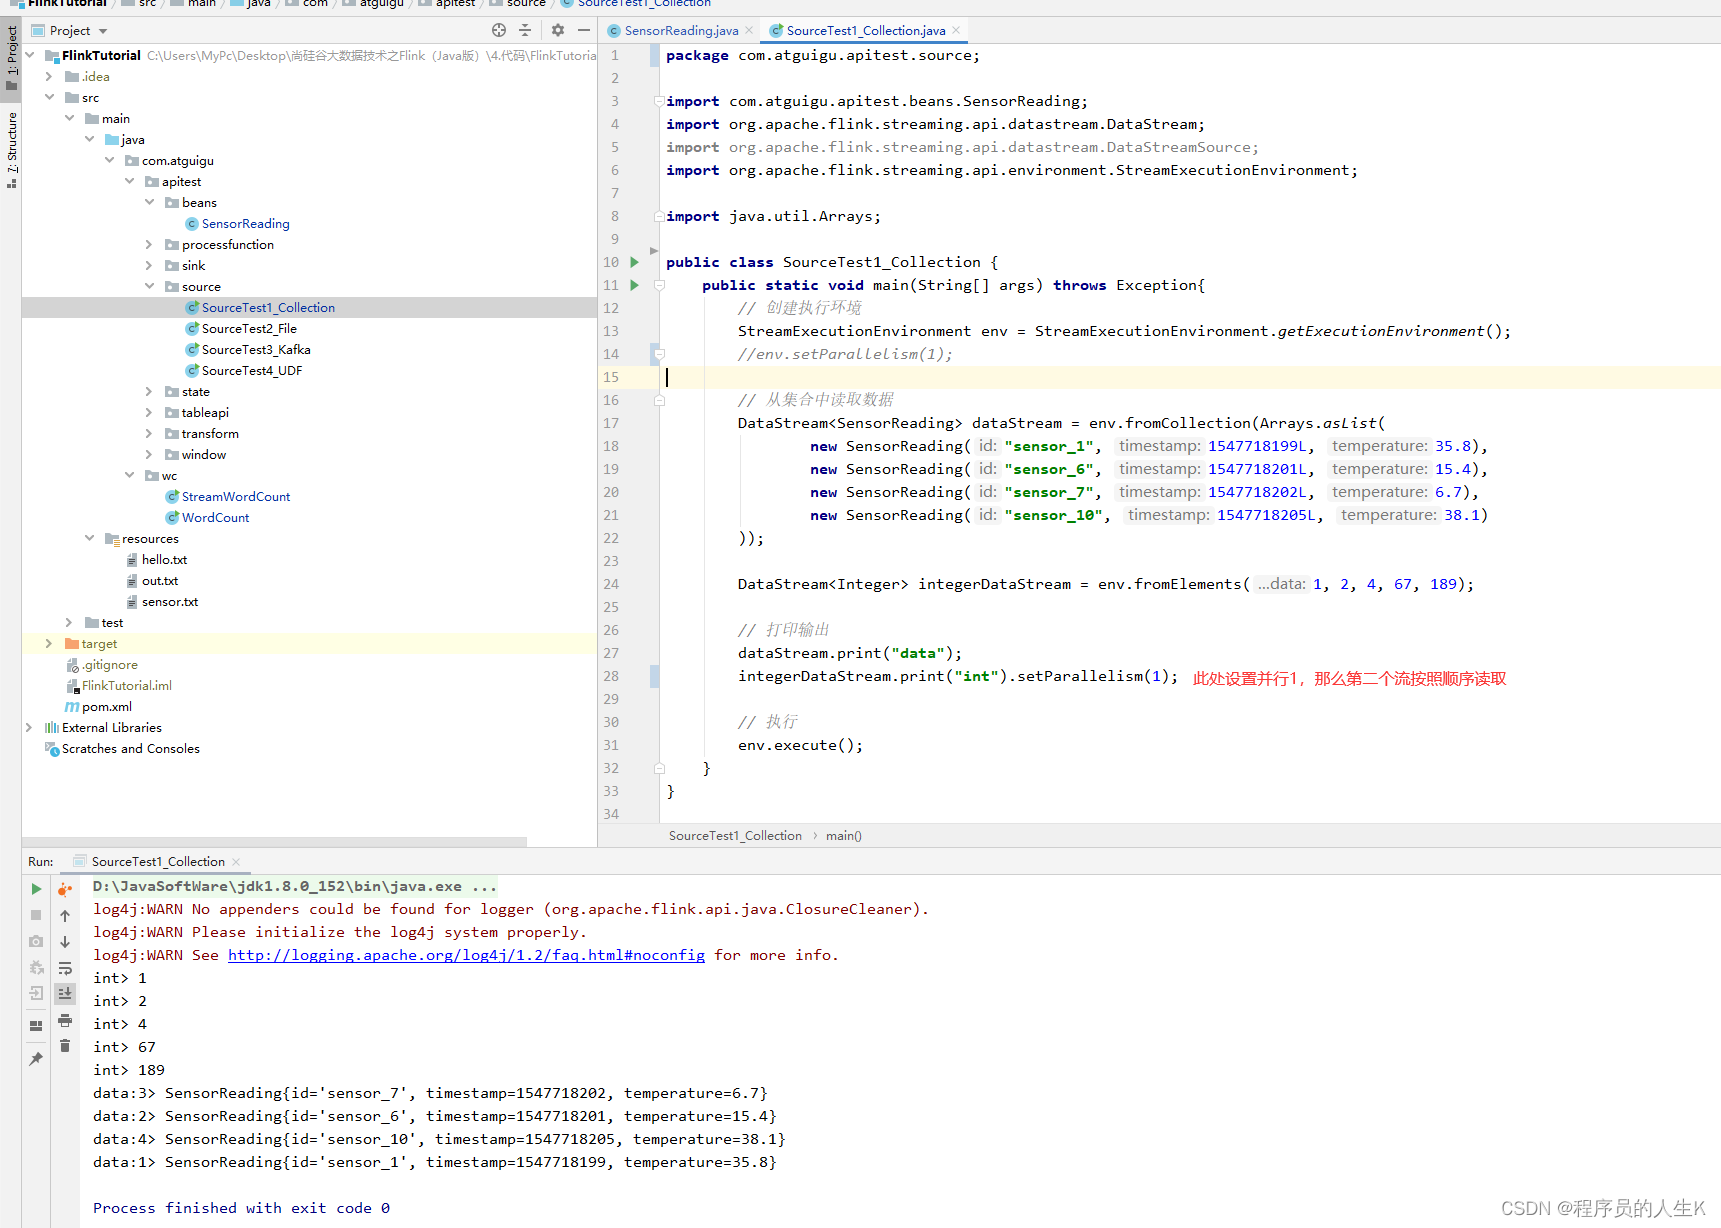Run main method via gutter arrow on line 11
Viewport: 1721px width, 1228px height.
(x=634, y=285)
